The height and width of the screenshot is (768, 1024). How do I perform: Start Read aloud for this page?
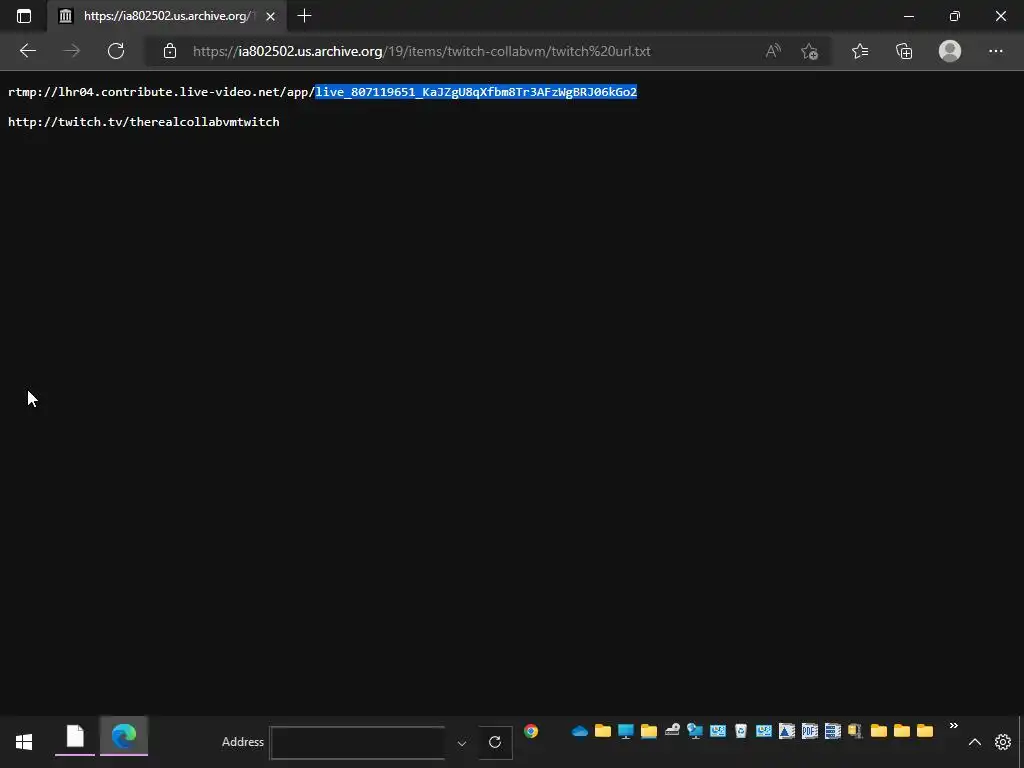pos(773,51)
